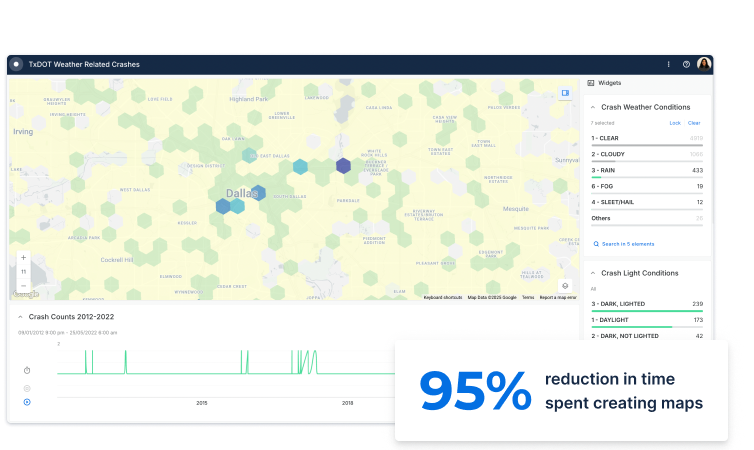Click the timer icon beside chart
The image size is (754, 450).
[27, 370]
